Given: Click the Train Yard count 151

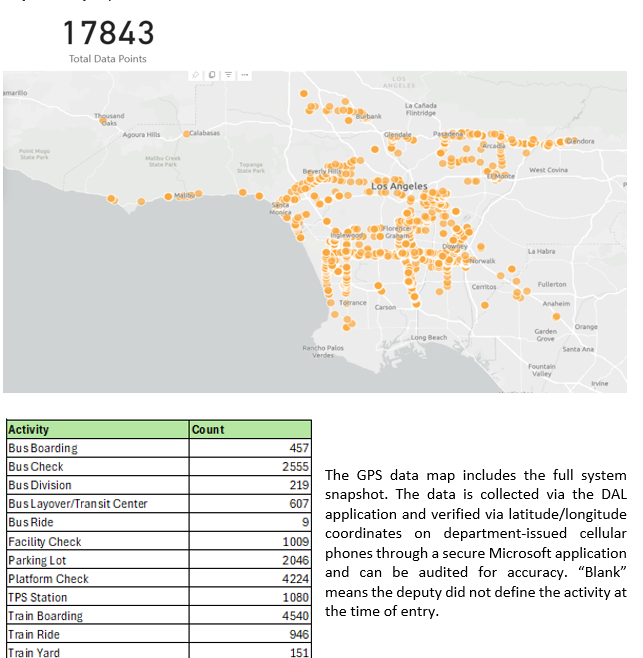Looking at the screenshot, I should click(x=300, y=653).
